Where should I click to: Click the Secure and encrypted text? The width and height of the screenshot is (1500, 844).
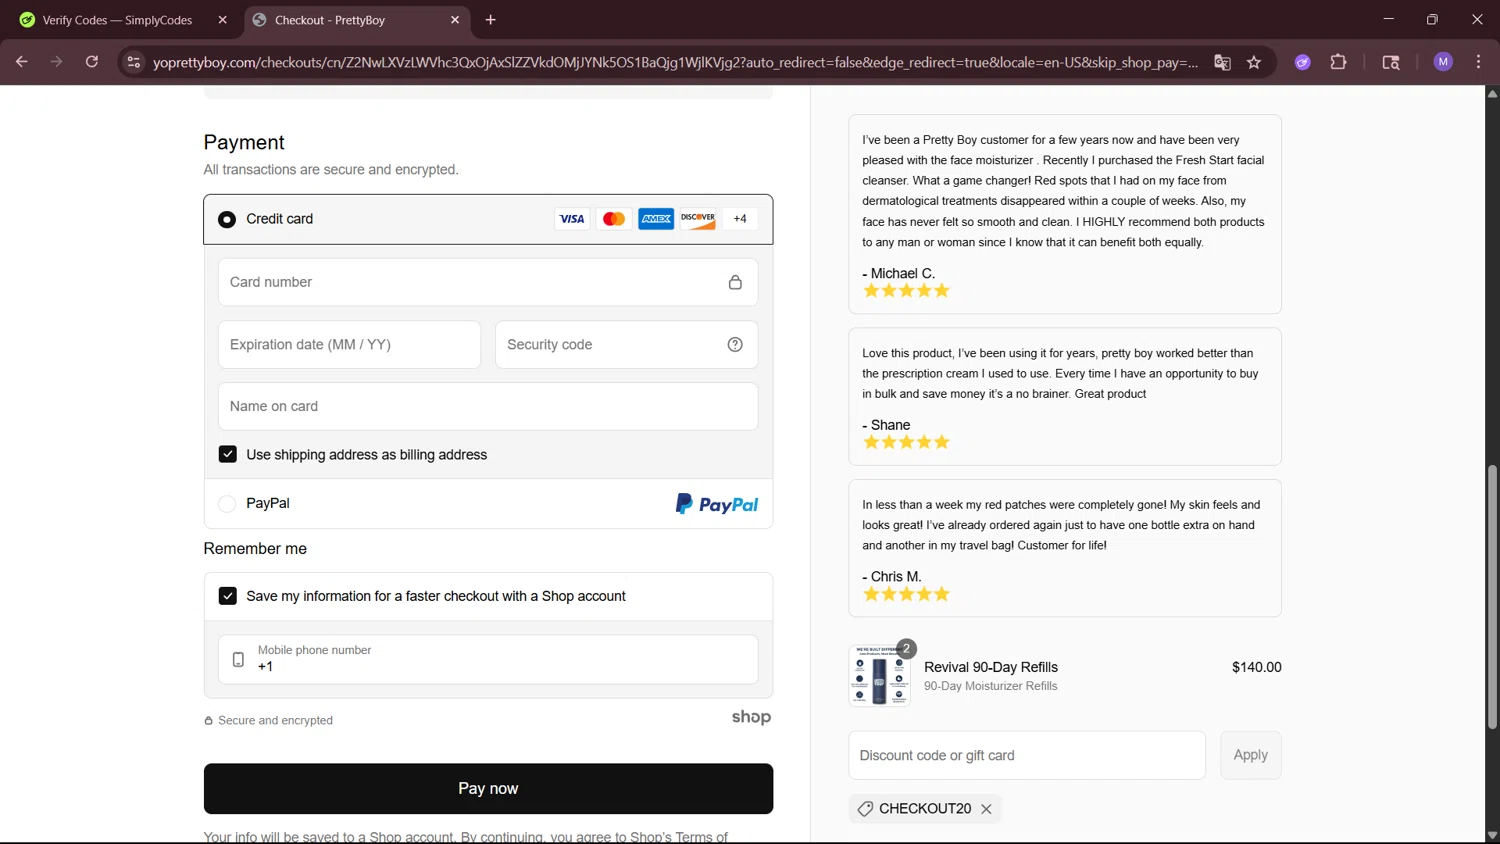tap(275, 720)
